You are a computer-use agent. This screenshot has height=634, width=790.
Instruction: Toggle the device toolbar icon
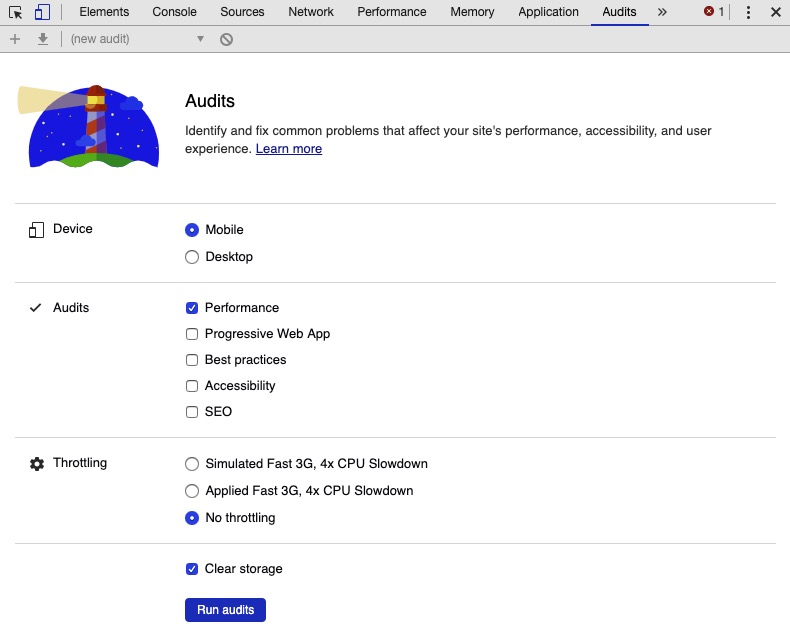click(42, 12)
